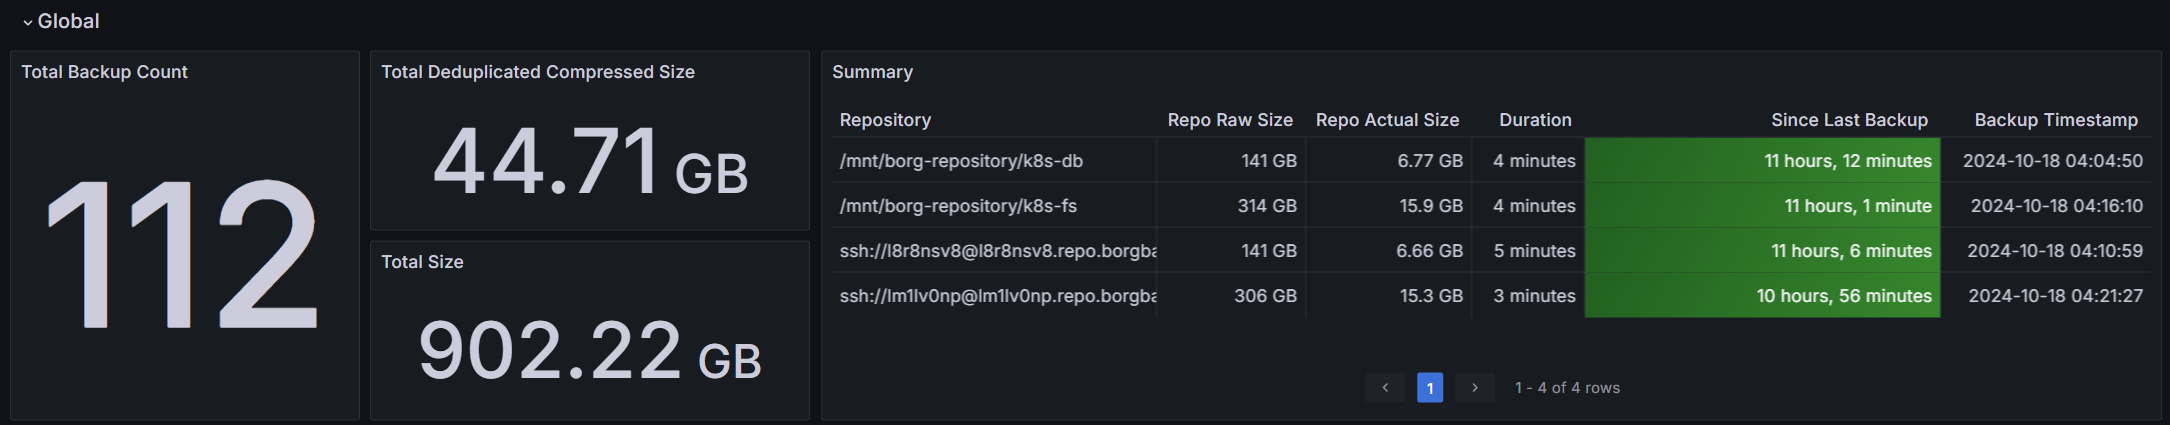This screenshot has width=2170, height=425.
Task: Click the 2024-10-18 04:21:27 timestamp cell
Action: 2055,296
